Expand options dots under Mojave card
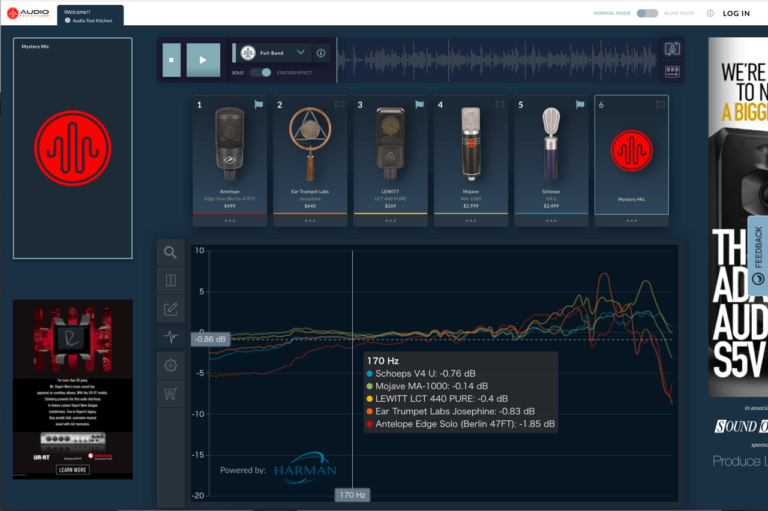This screenshot has width=768, height=511. [x=471, y=221]
